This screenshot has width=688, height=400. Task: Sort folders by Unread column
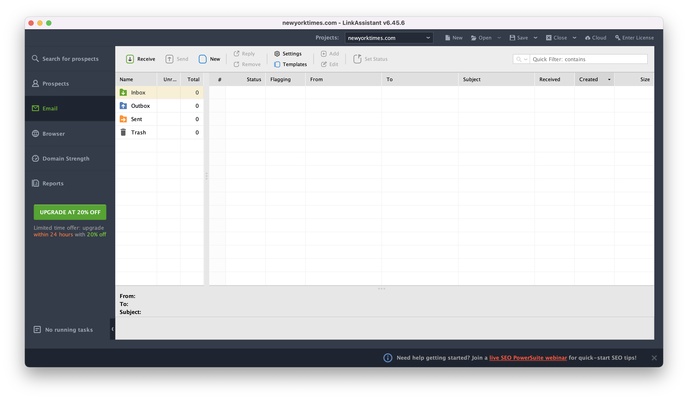[169, 79]
